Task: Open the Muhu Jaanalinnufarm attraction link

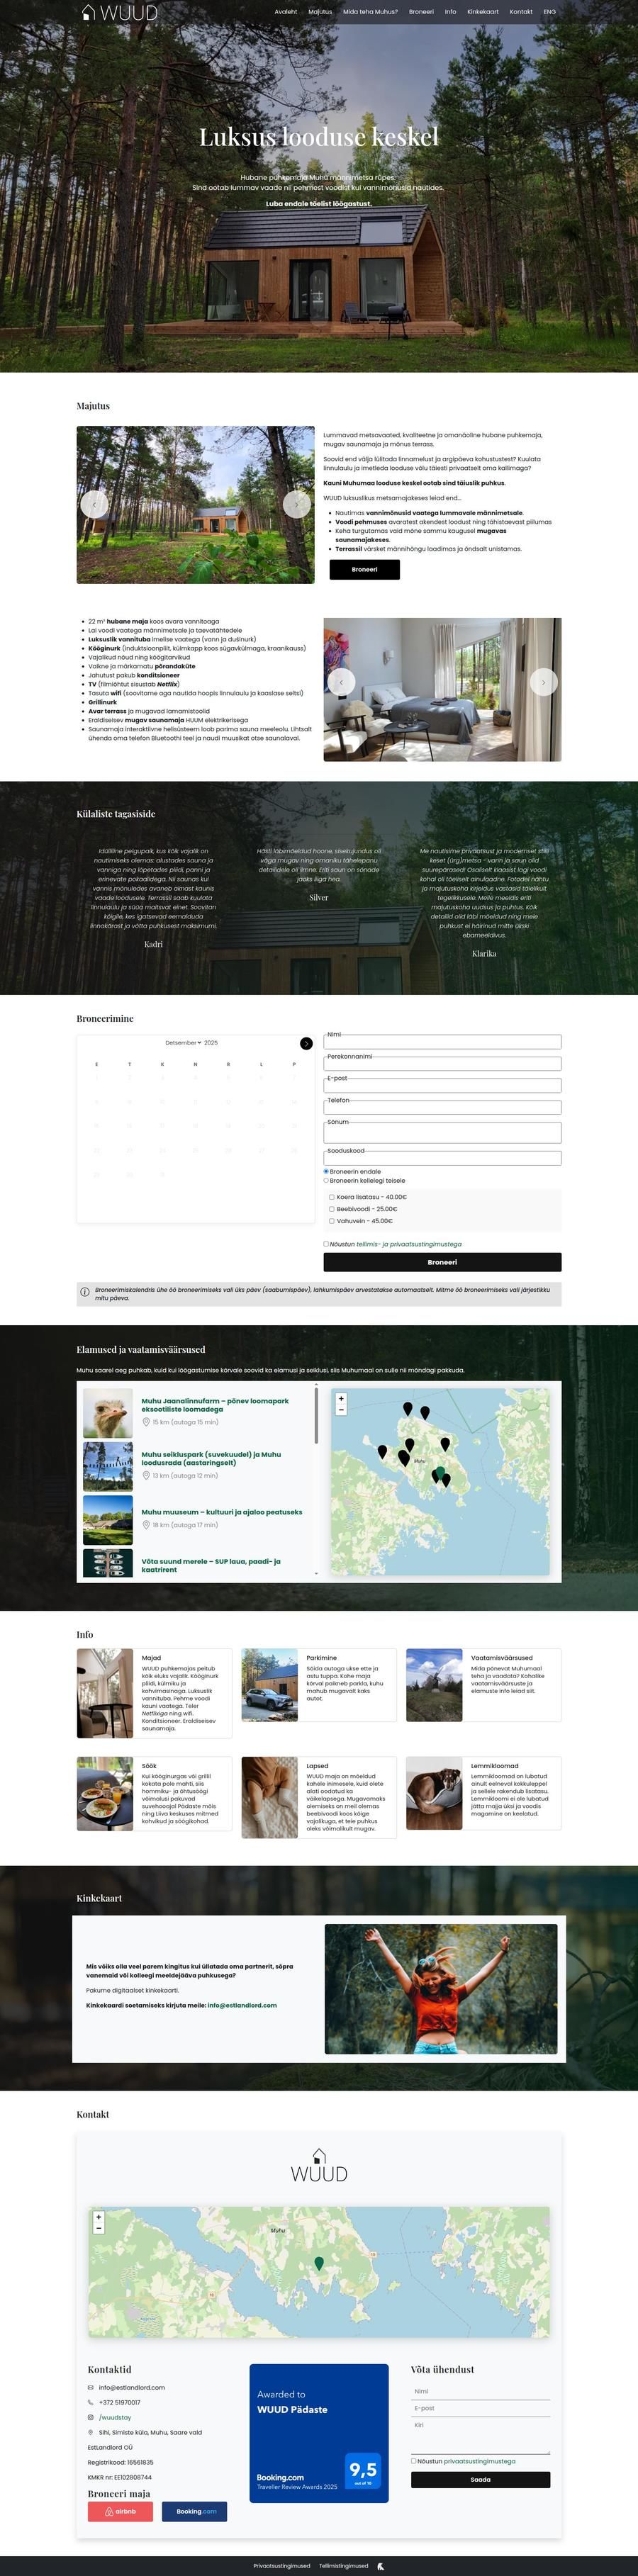Action: click(x=214, y=1404)
